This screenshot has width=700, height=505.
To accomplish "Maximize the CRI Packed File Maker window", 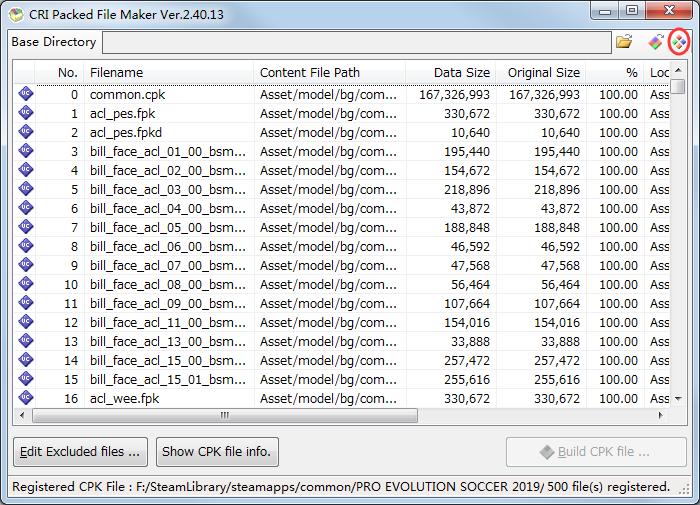I will (x=632, y=11).
